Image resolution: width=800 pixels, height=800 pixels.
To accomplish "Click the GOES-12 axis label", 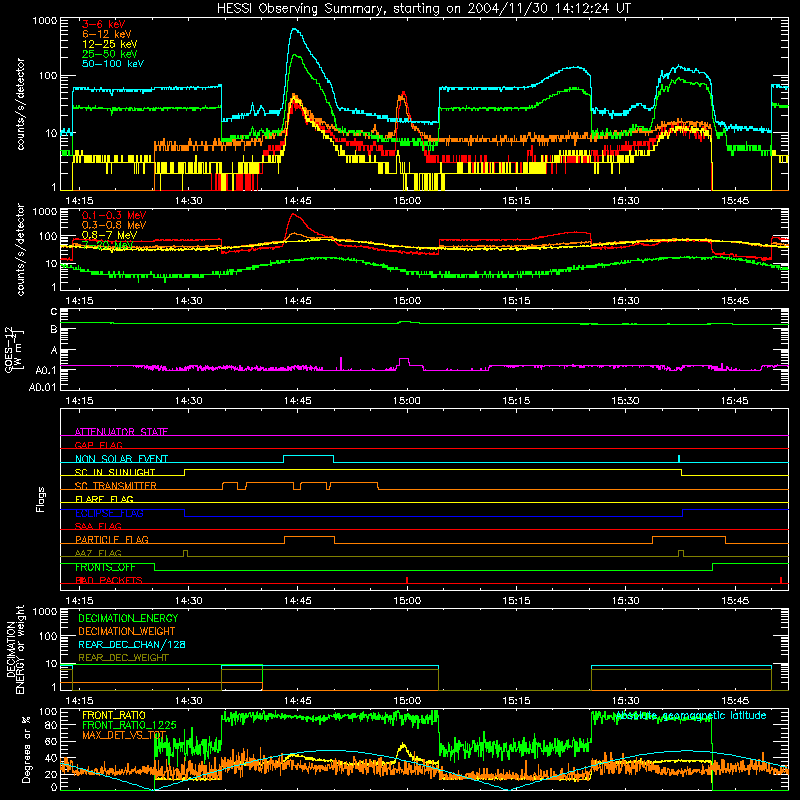I will (x=13, y=349).
